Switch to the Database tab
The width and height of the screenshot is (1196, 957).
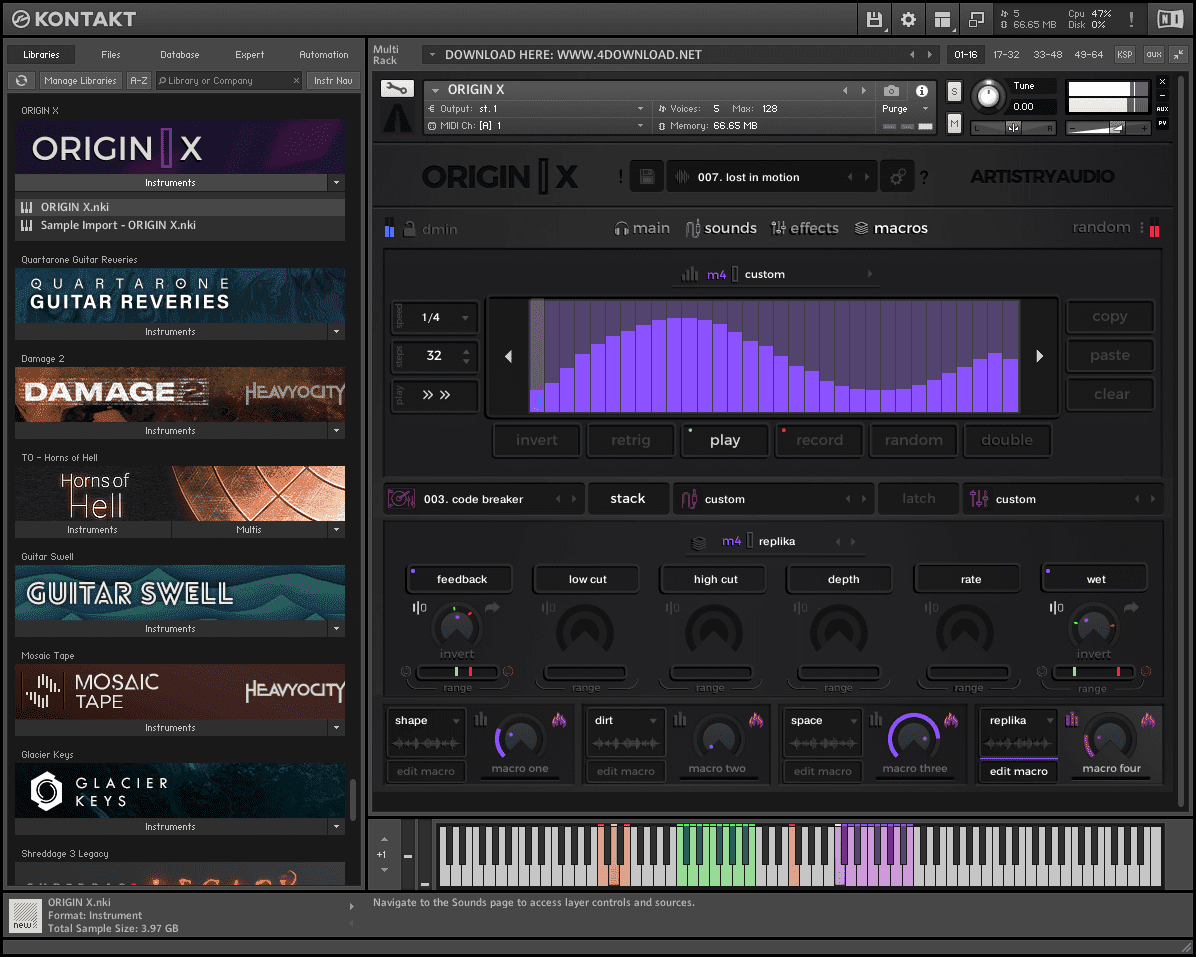[x=180, y=55]
